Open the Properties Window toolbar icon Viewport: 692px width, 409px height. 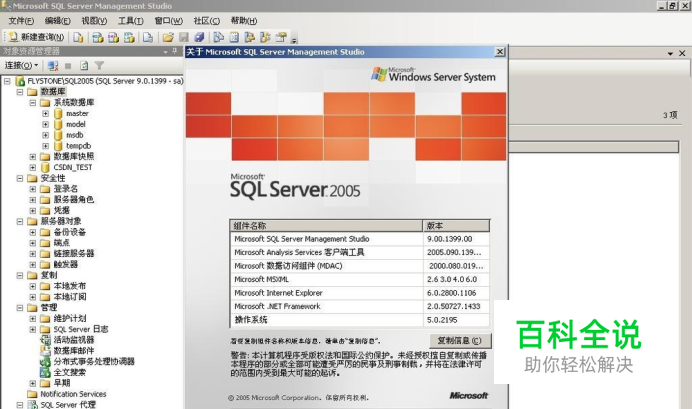click(x=281, y=38)
